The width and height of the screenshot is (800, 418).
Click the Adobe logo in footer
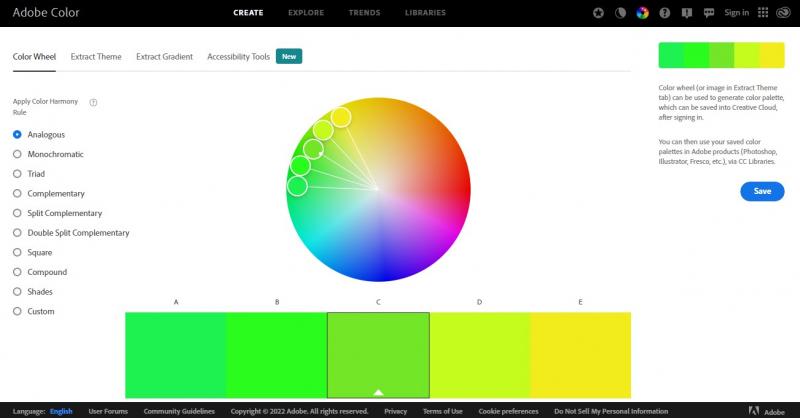(x=766, y=411)
